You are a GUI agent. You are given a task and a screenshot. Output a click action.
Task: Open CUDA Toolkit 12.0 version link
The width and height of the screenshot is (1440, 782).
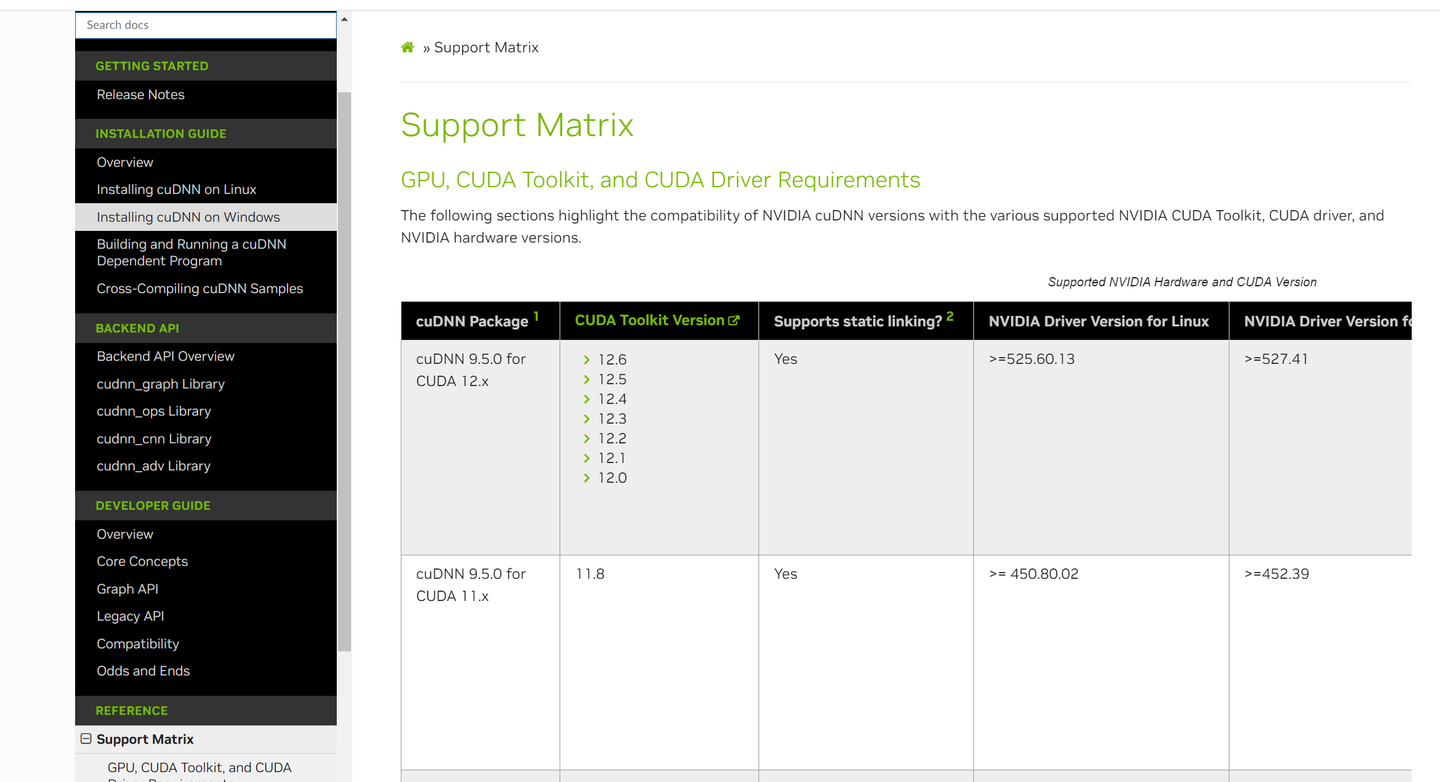pos(612,478)
